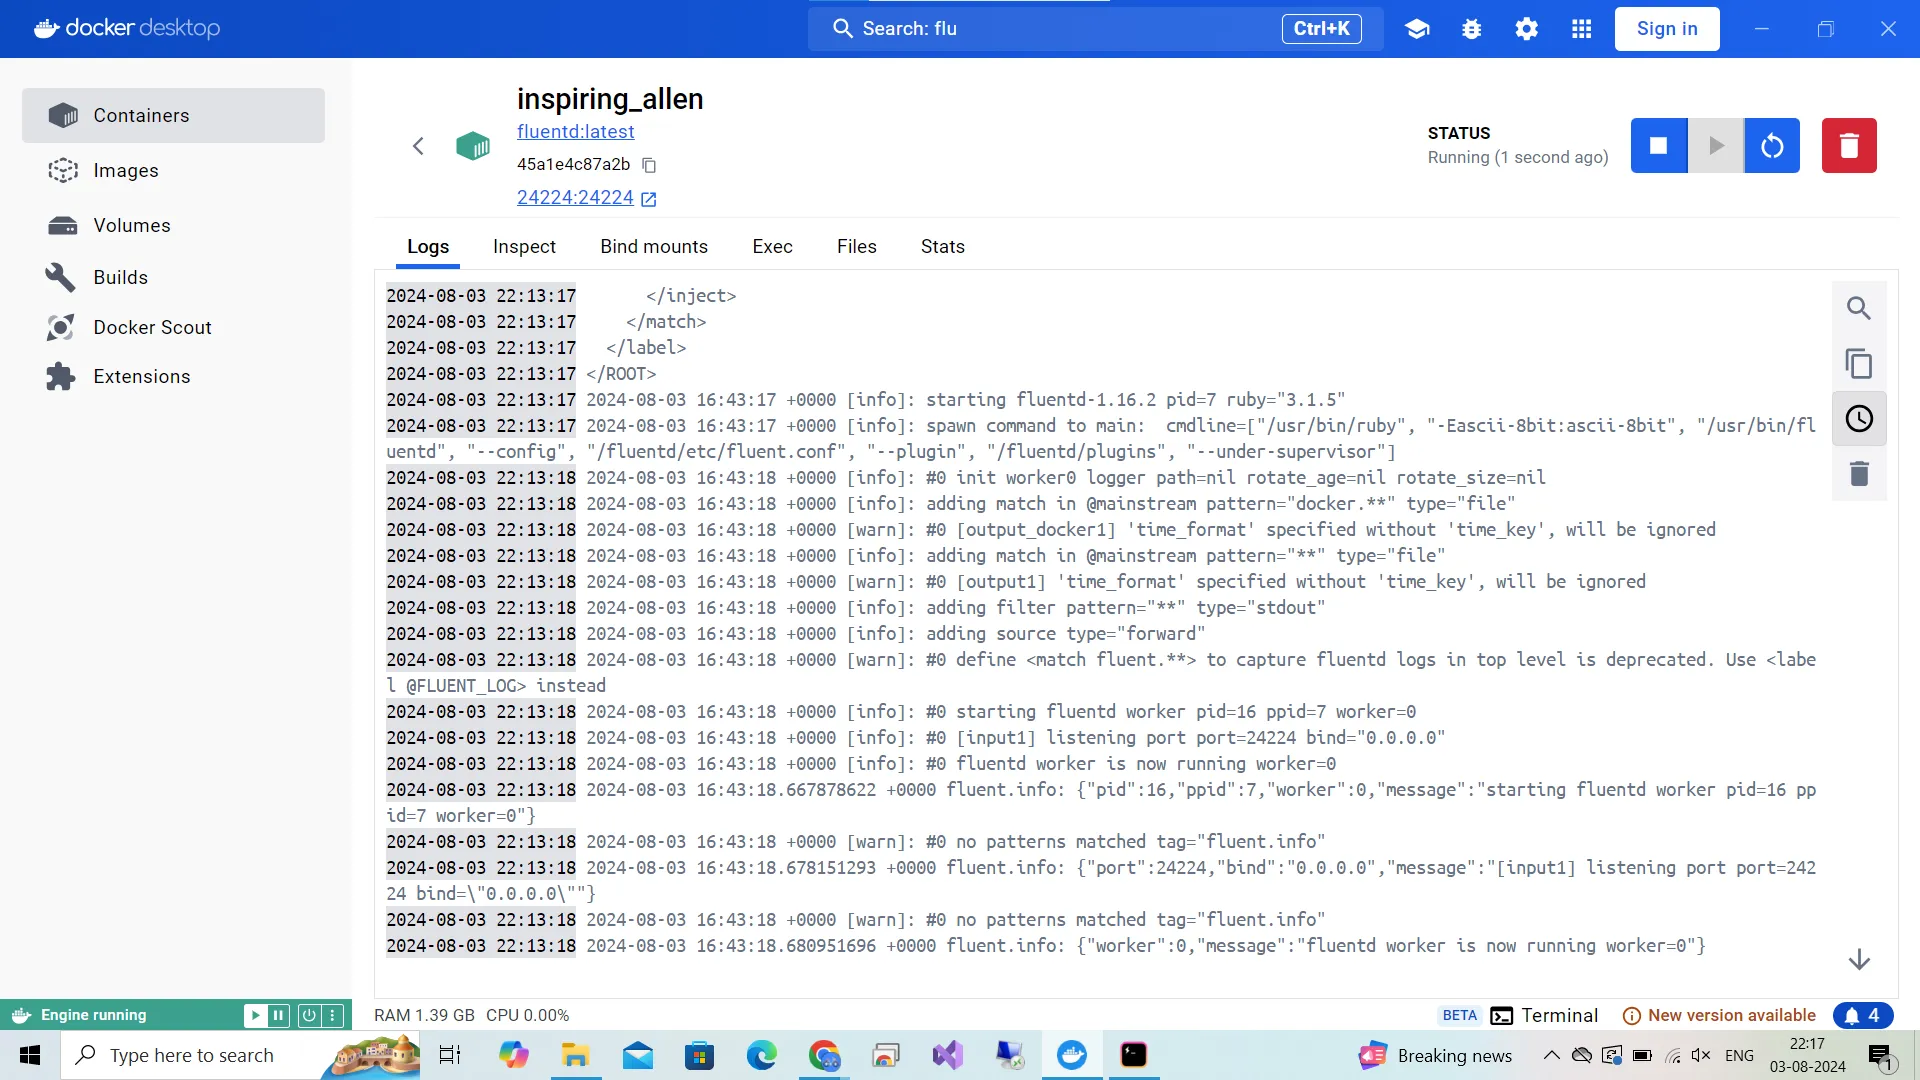
Task: Open the Terminal panel
Action: point(1545,1016)
